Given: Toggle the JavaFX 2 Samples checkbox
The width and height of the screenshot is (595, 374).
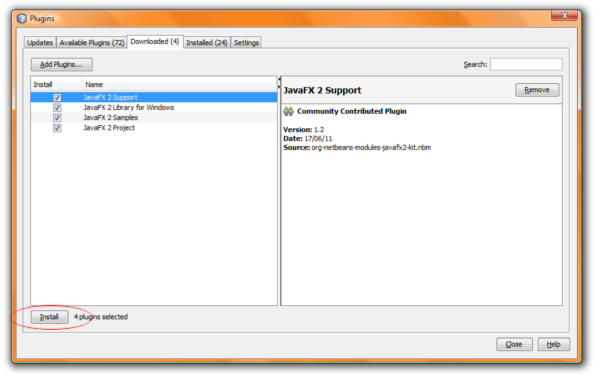Looking at the screenshot, I should click(x=57, y=118).
